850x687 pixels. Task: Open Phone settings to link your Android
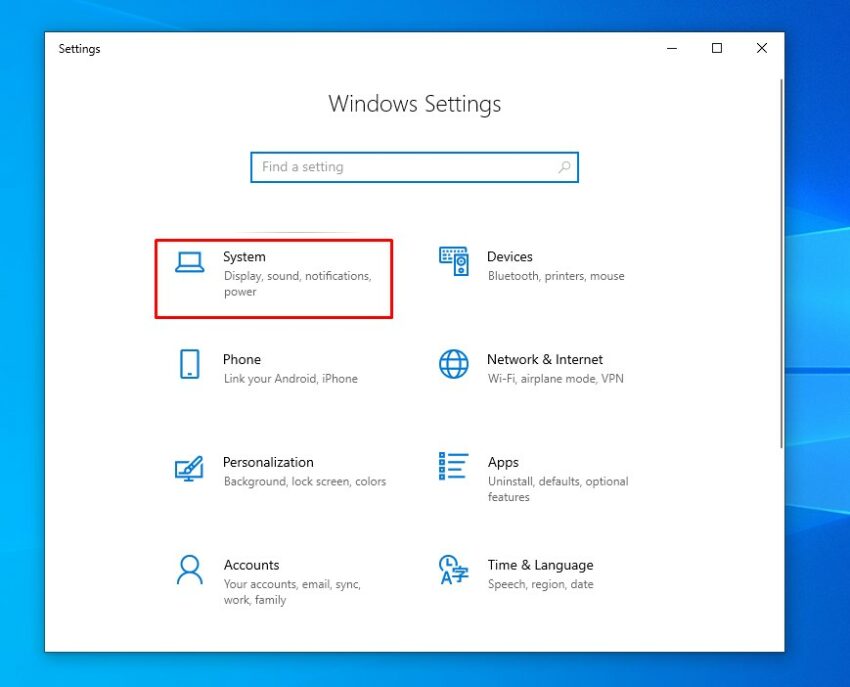pos(270,368)
